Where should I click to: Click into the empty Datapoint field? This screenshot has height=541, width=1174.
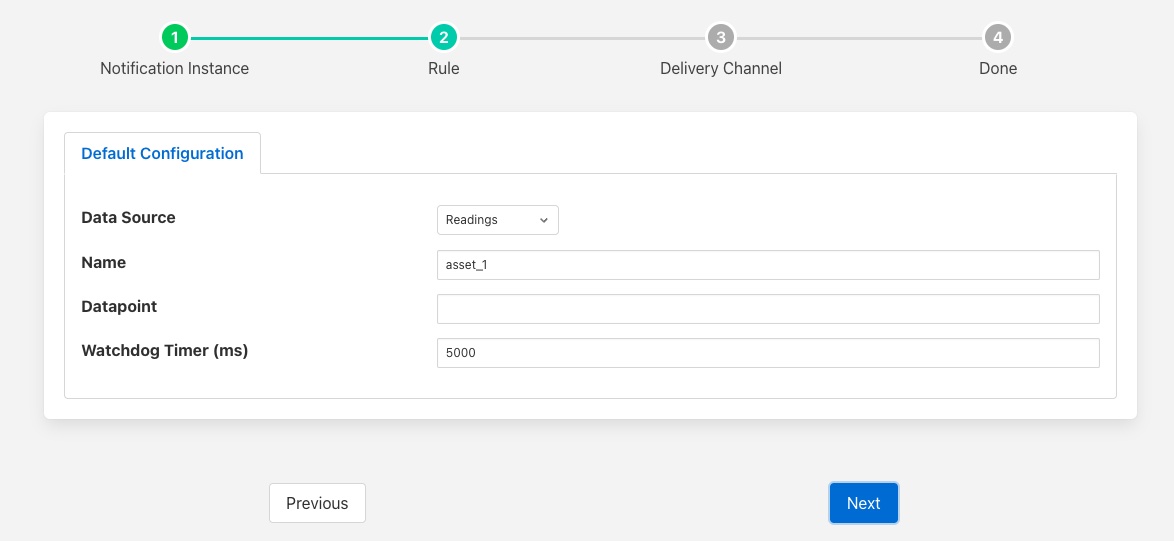tap(767, 309)
